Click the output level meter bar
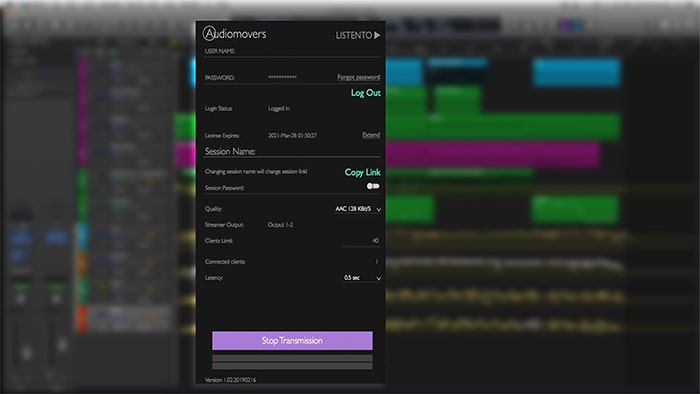The image size is (700, 394). tap(292, 362)
